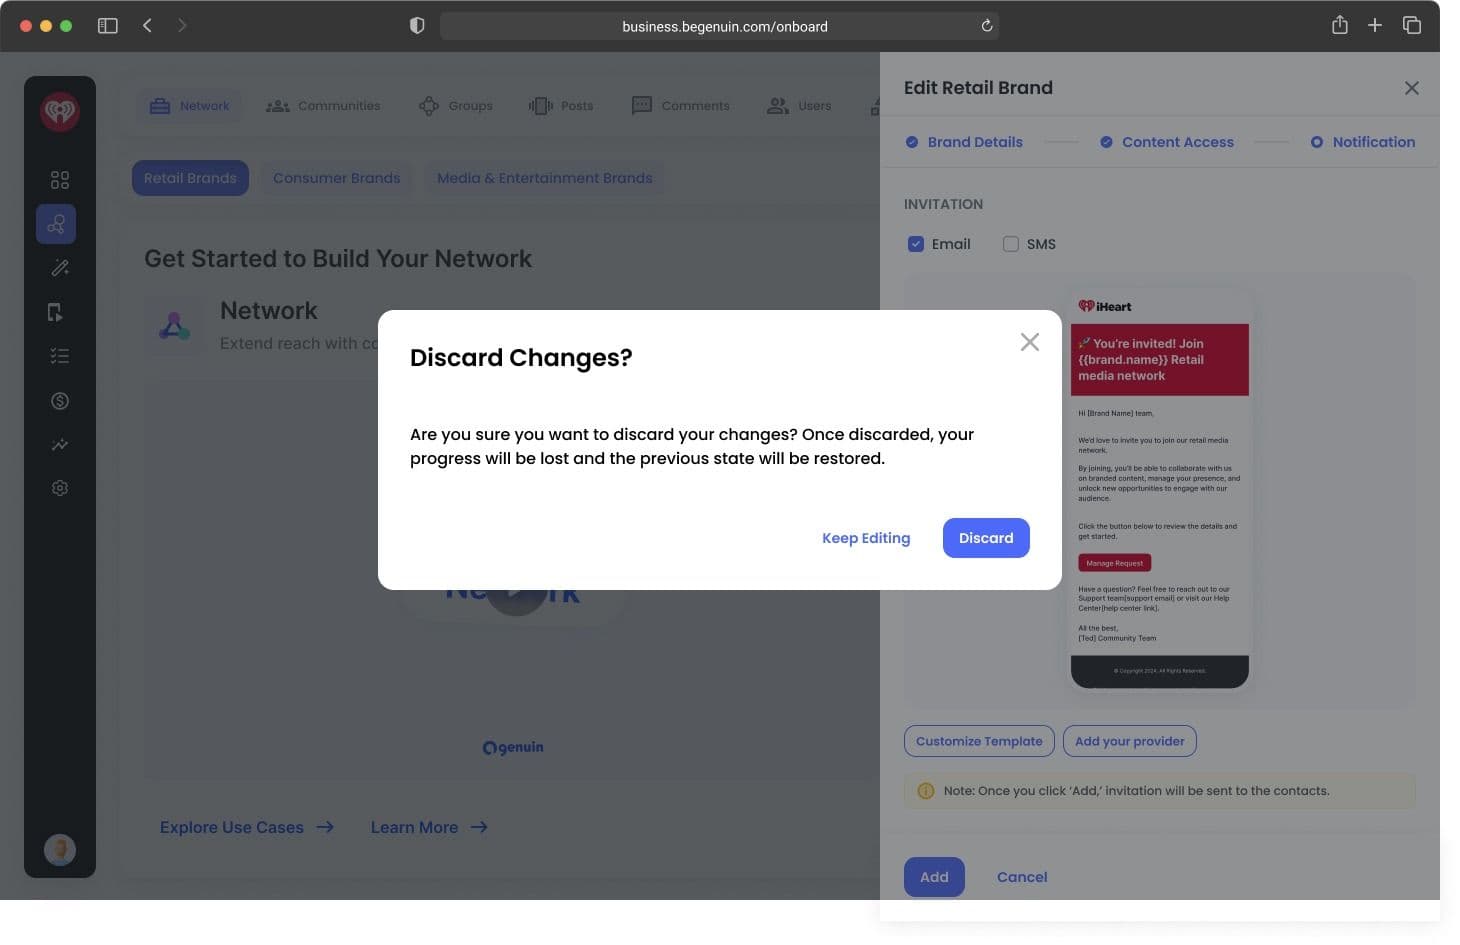Open the settings gear icon in sidebar

tap(60, 488)
